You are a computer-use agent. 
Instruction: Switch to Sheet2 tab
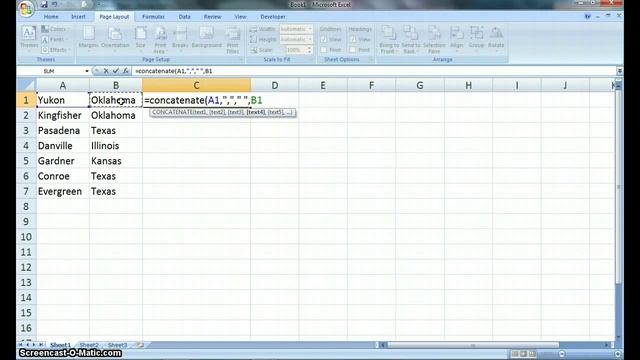89,345
